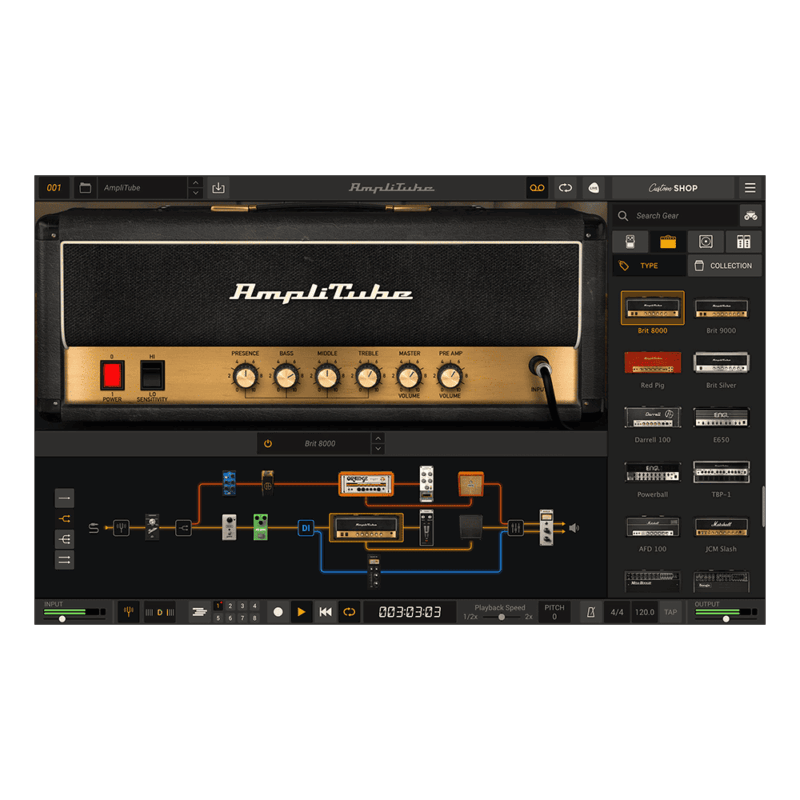This screenshot has width=800, height=800.
Task: Switch to previous amp model arrow
Action: (378, 438)
